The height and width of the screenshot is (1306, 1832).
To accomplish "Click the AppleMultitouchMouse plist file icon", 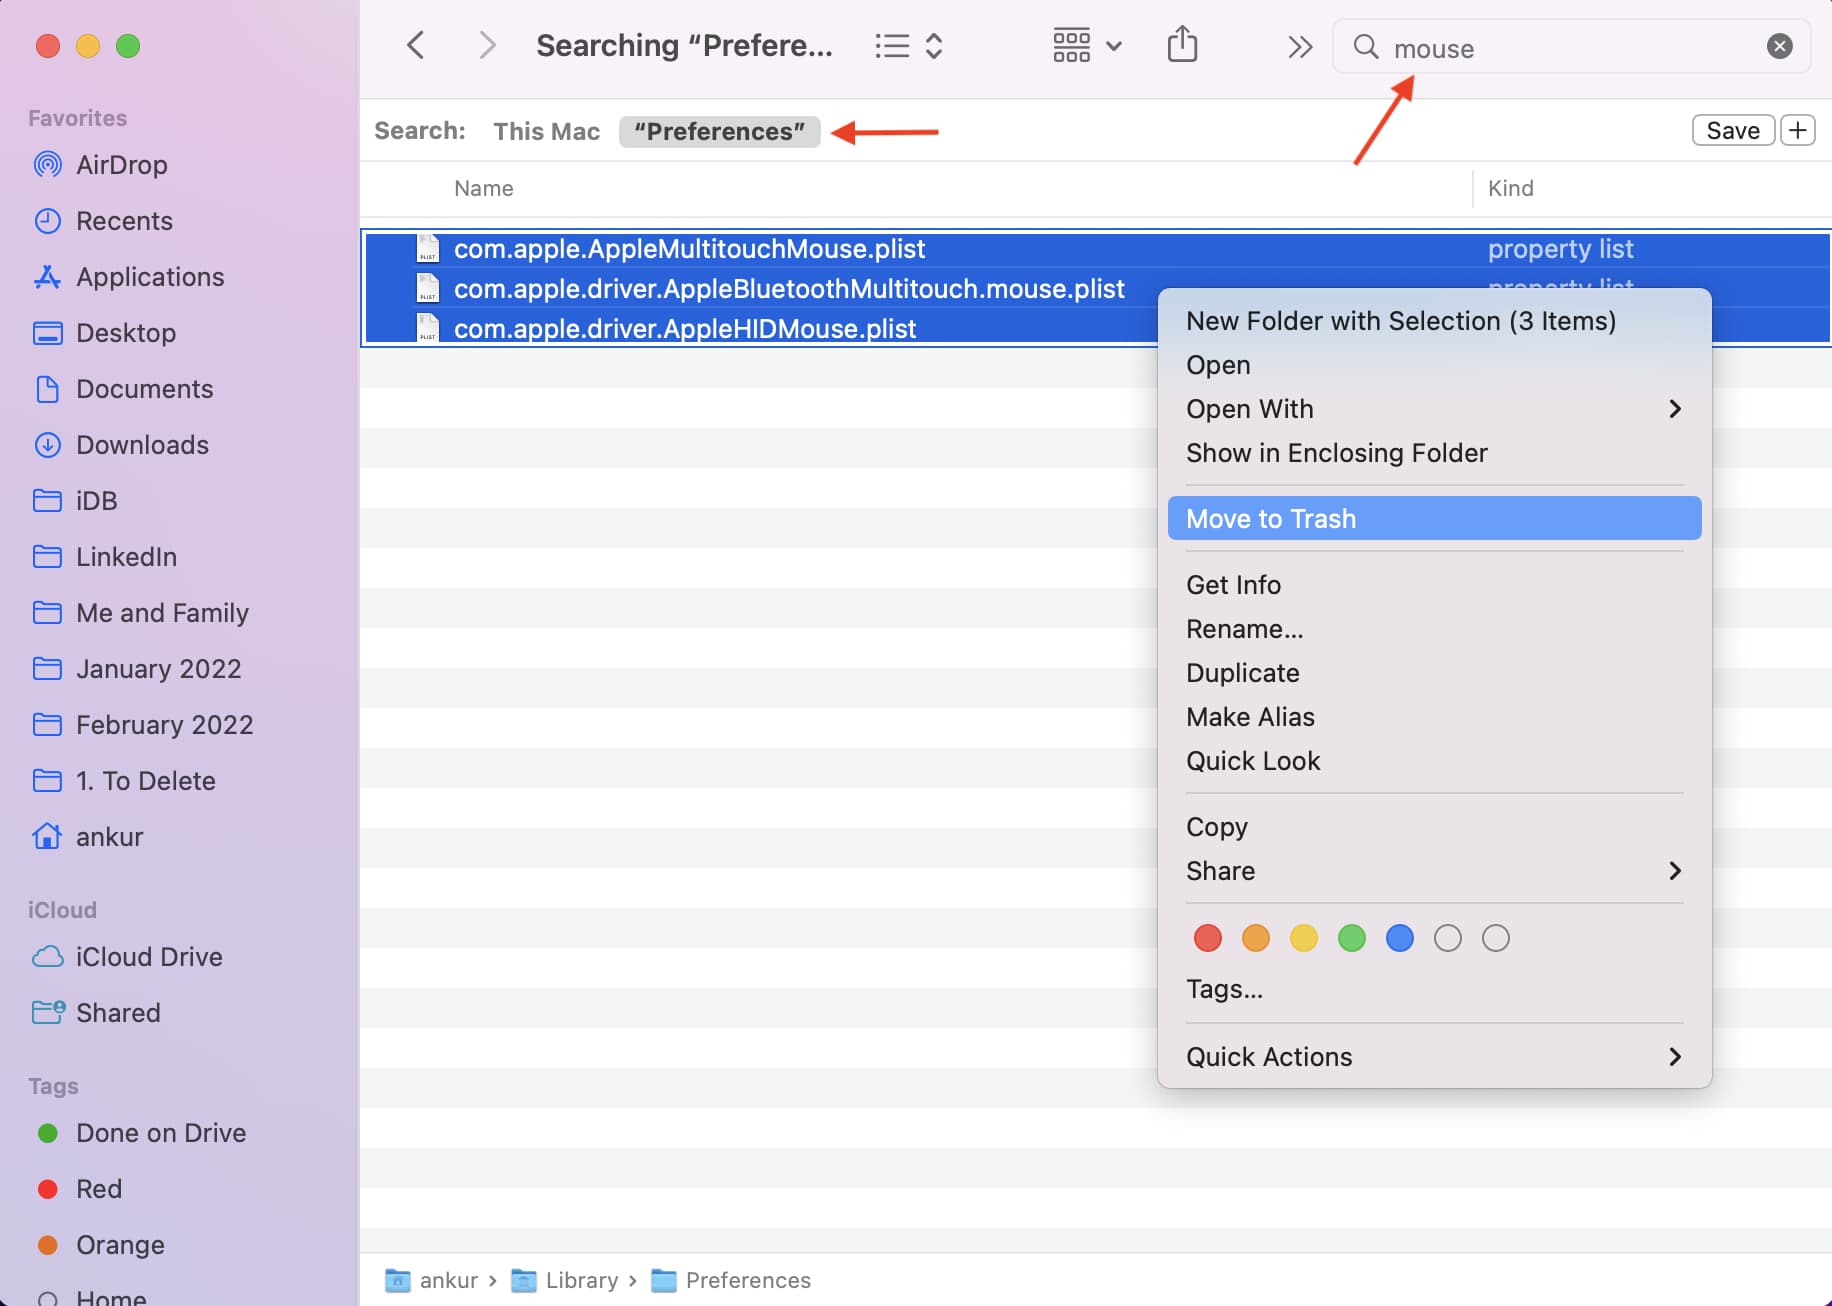I will coord(428,248).
